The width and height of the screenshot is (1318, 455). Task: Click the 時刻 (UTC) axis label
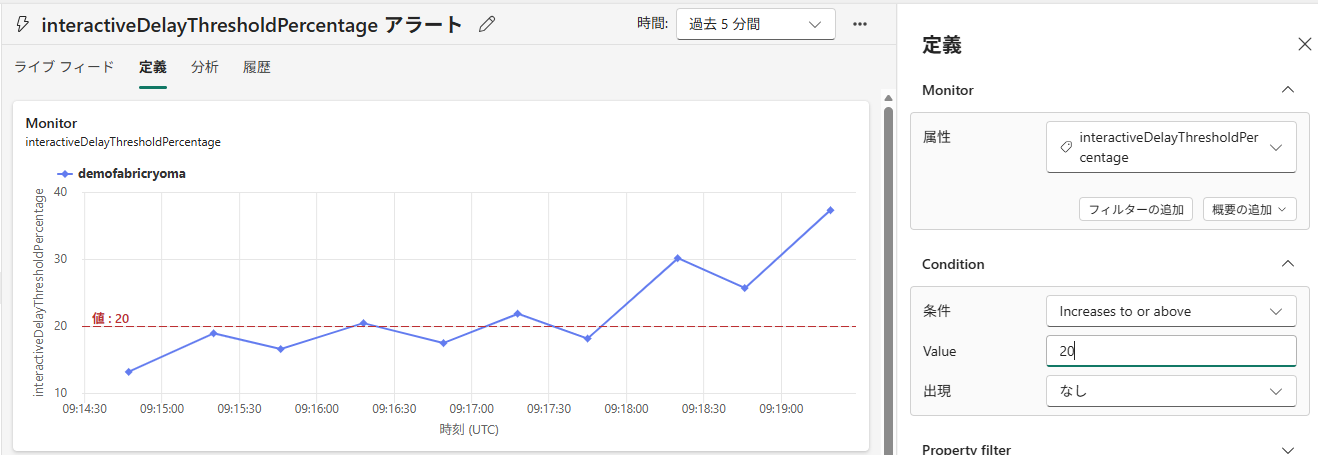click(469, 430)
